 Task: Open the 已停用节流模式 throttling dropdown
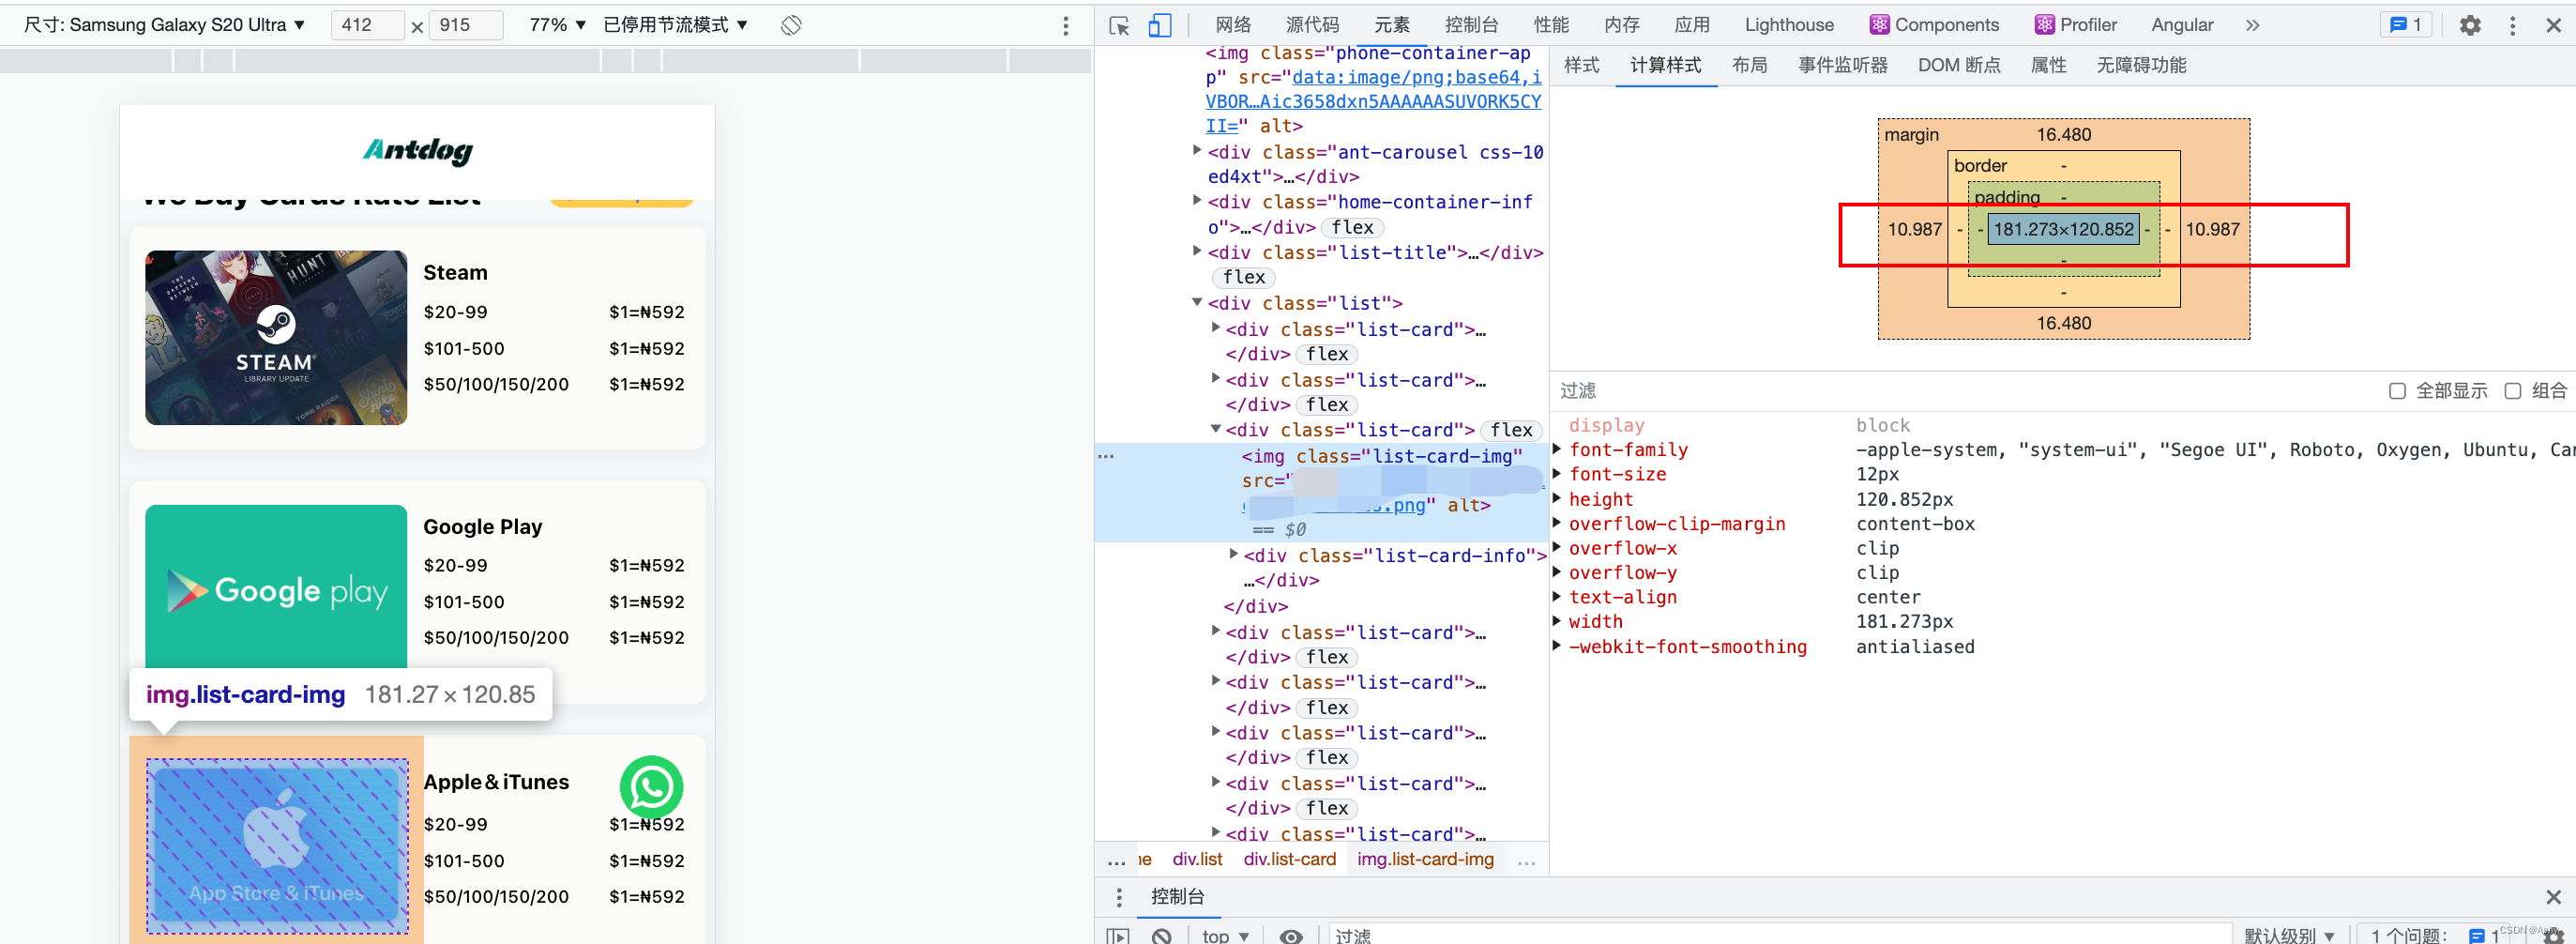point(675,25)
